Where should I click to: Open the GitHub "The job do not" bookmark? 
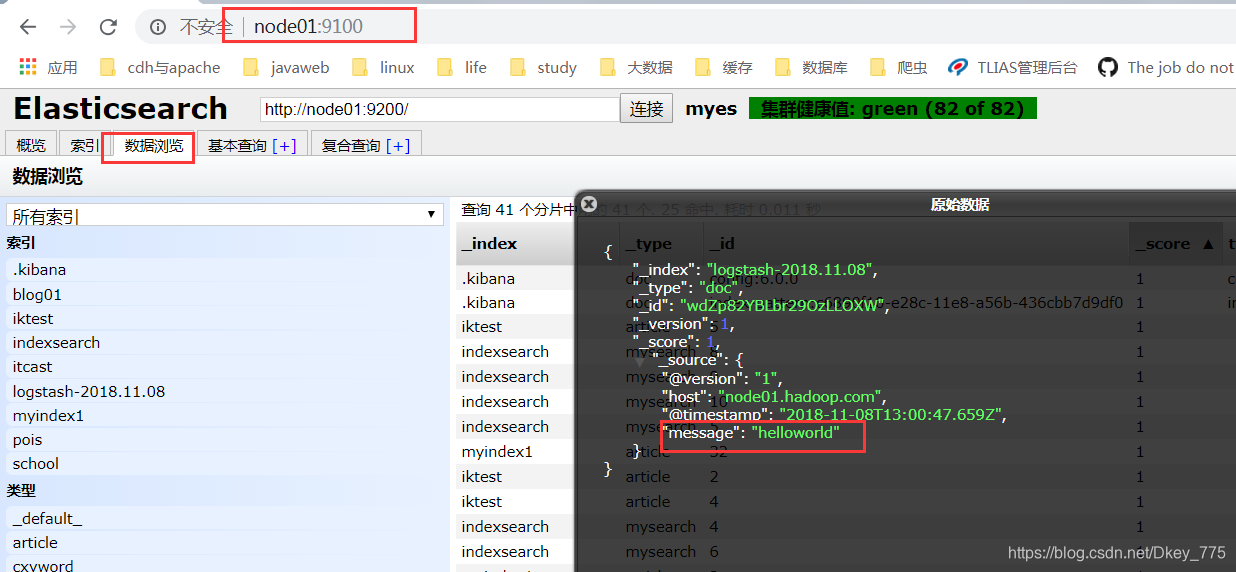[x=1166, y=67]
